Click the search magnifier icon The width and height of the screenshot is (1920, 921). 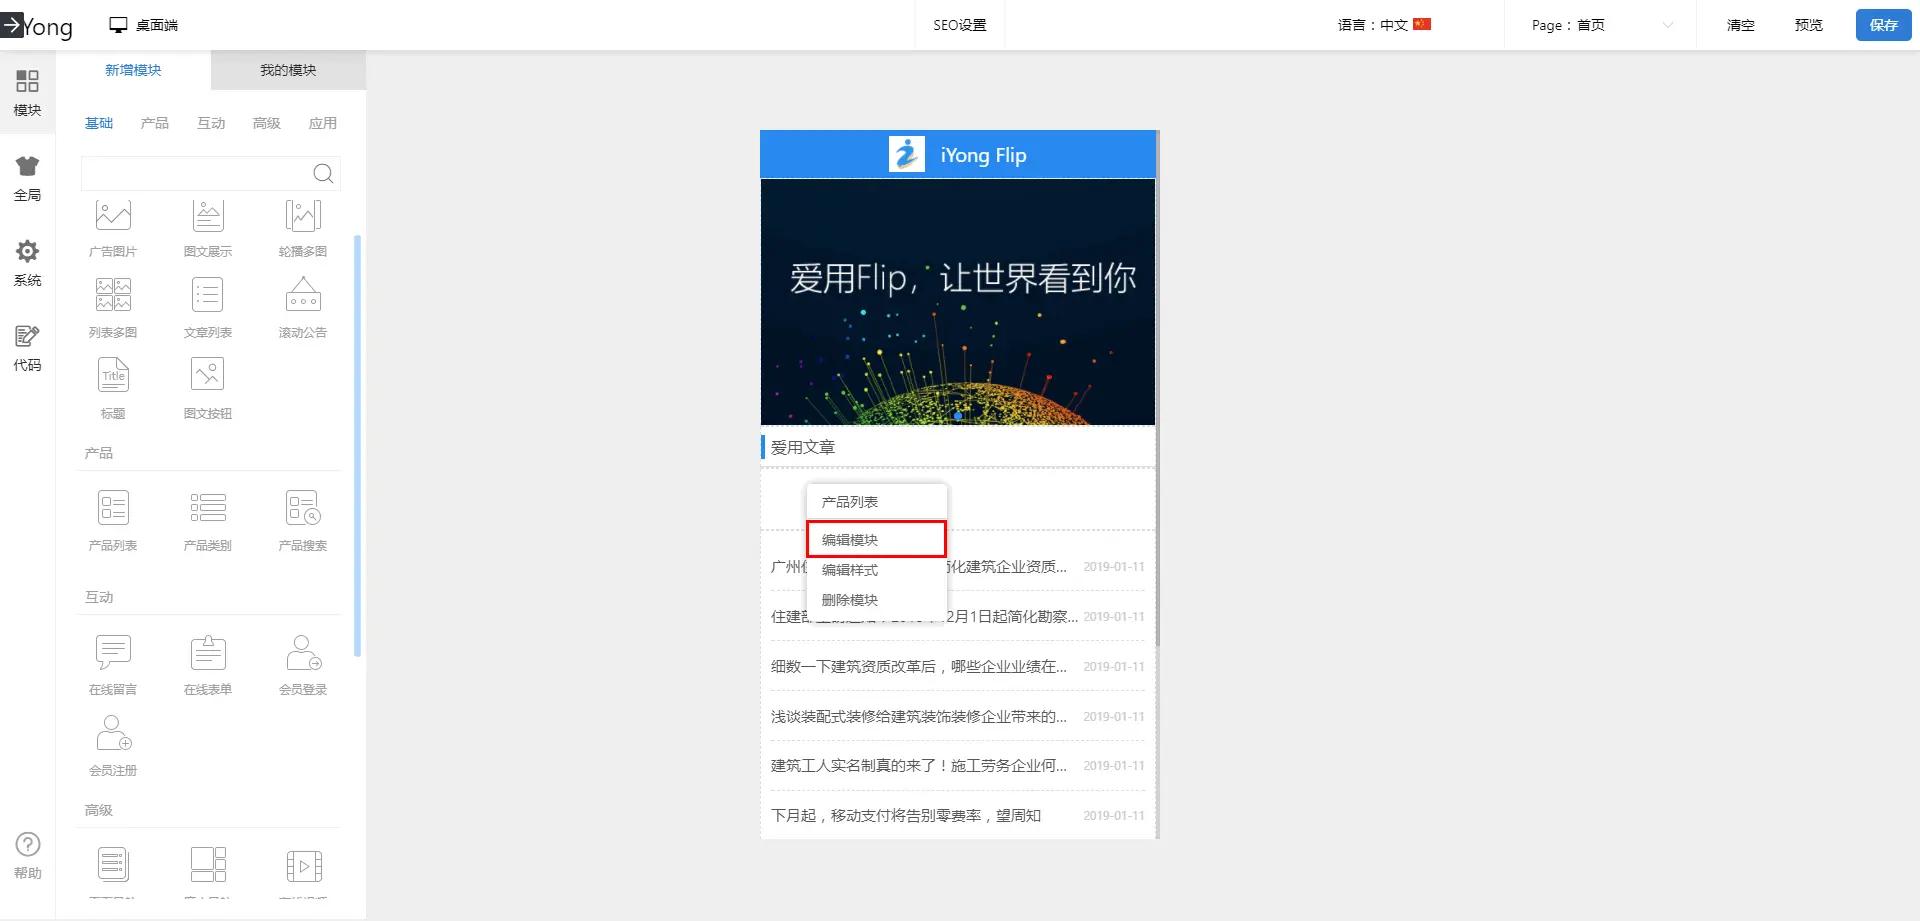pyautogui.click(x=323, y=174)
